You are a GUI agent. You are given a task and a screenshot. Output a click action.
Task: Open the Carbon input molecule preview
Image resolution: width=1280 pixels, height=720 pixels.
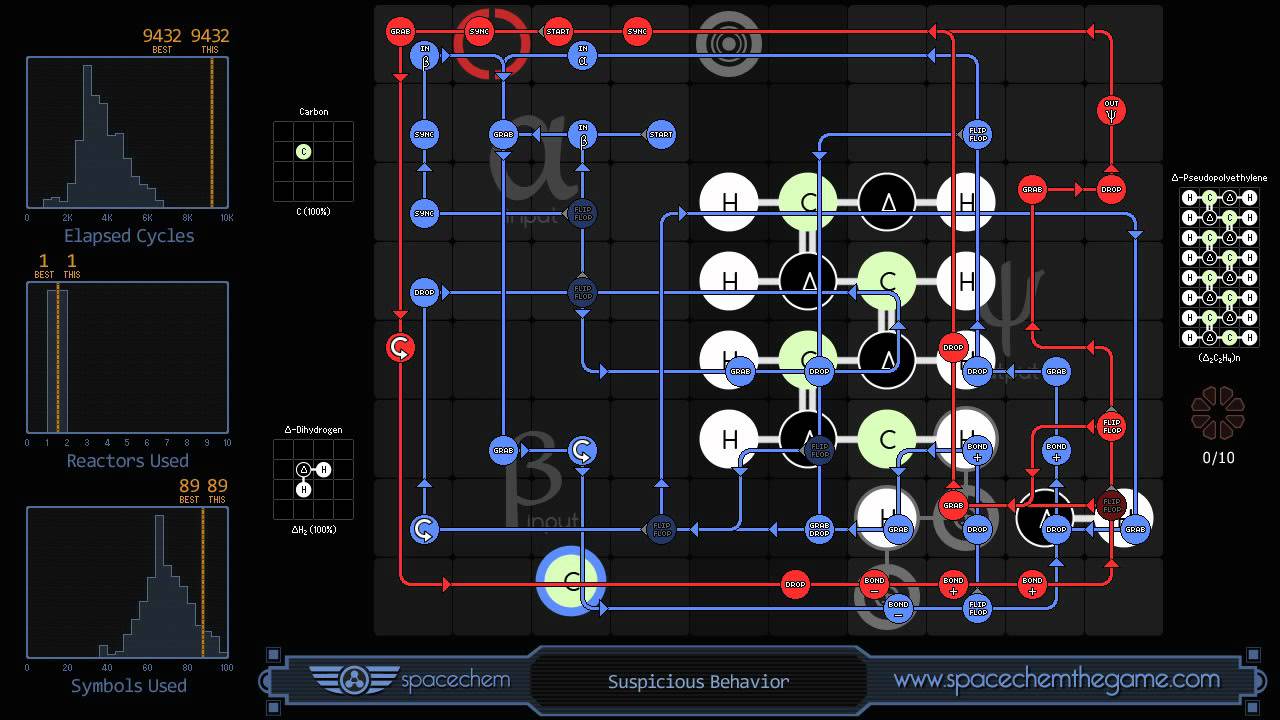(x=313, y=161)
